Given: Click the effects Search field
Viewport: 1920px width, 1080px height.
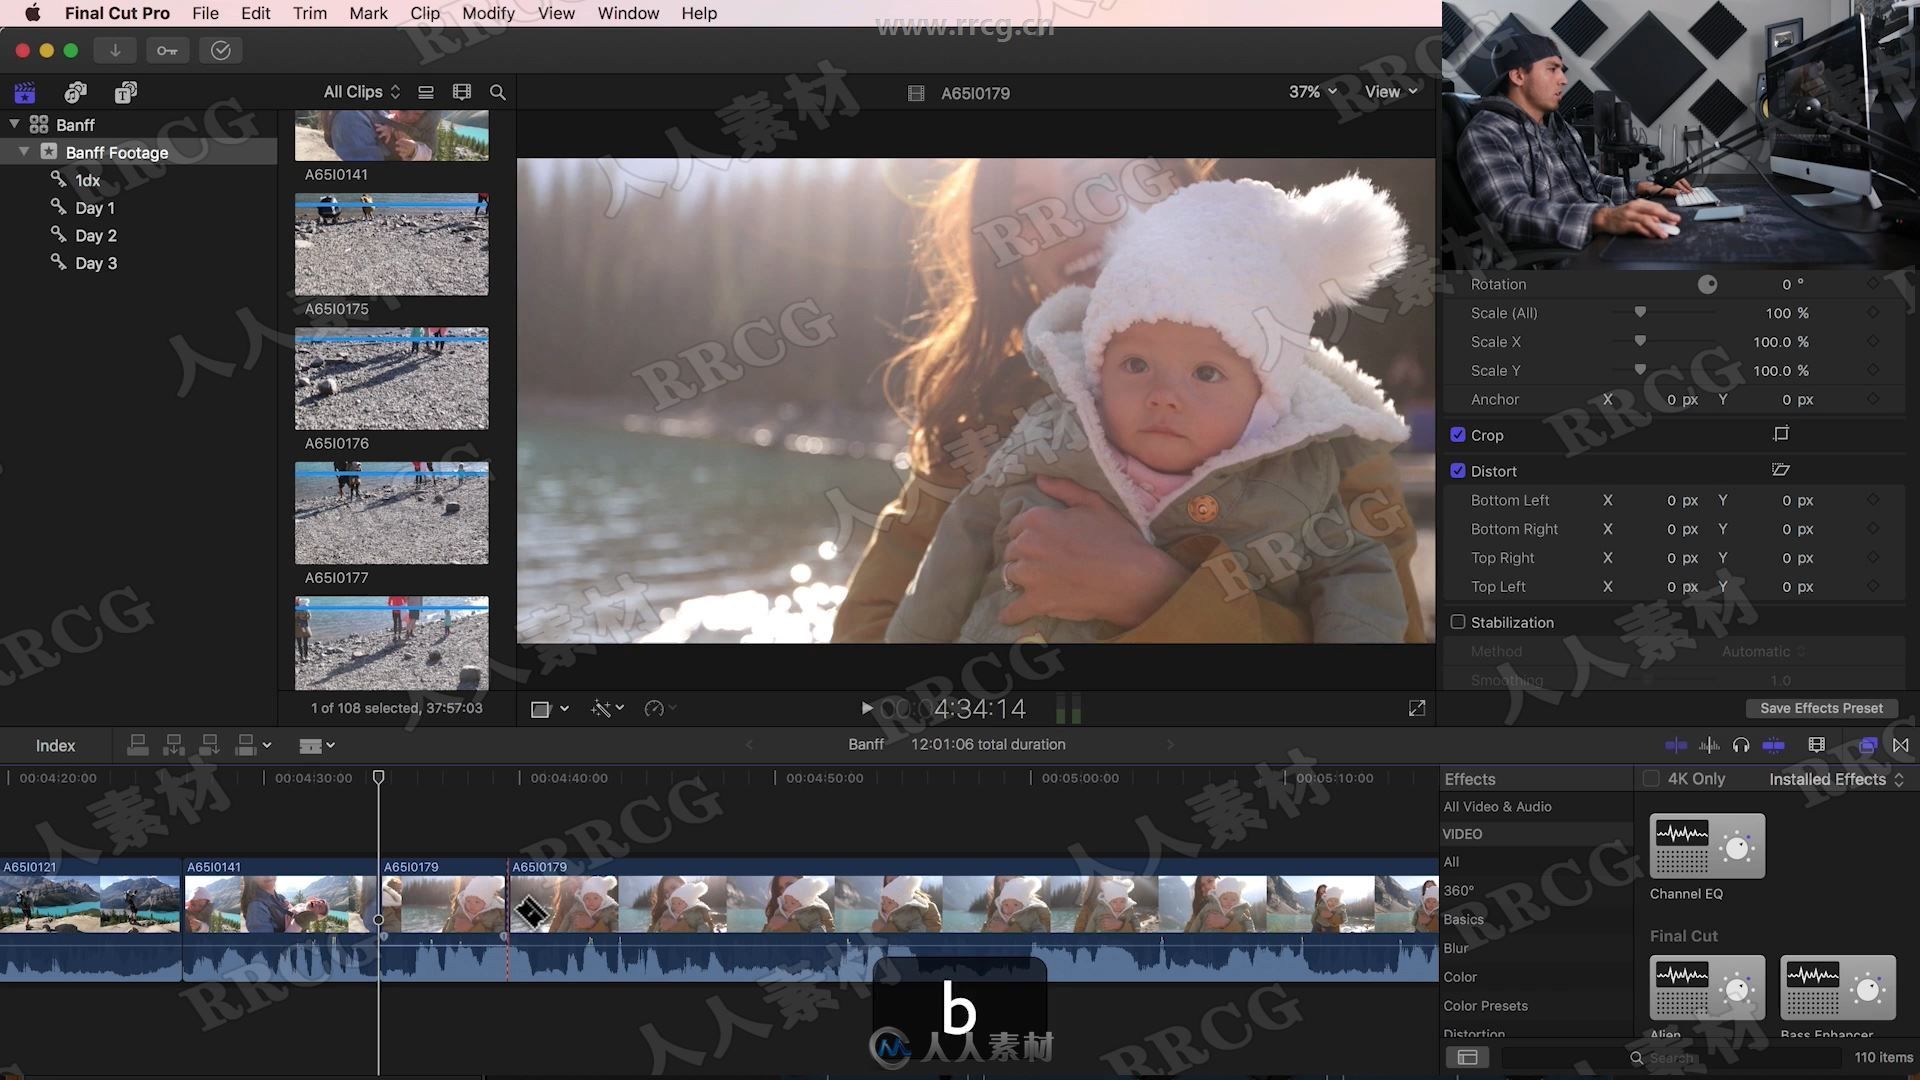Looking at the screenshot, I should [x=1670, y=1057].
